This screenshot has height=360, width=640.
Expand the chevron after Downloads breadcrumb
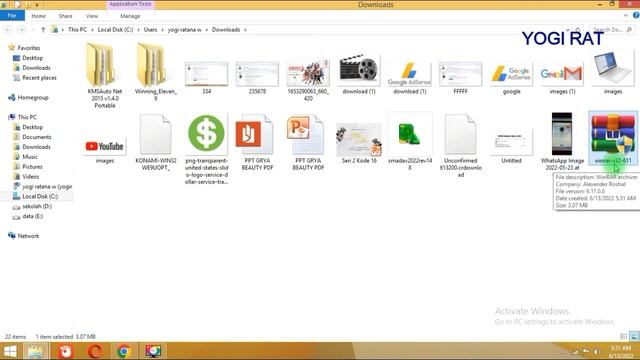tap(245, 29)
